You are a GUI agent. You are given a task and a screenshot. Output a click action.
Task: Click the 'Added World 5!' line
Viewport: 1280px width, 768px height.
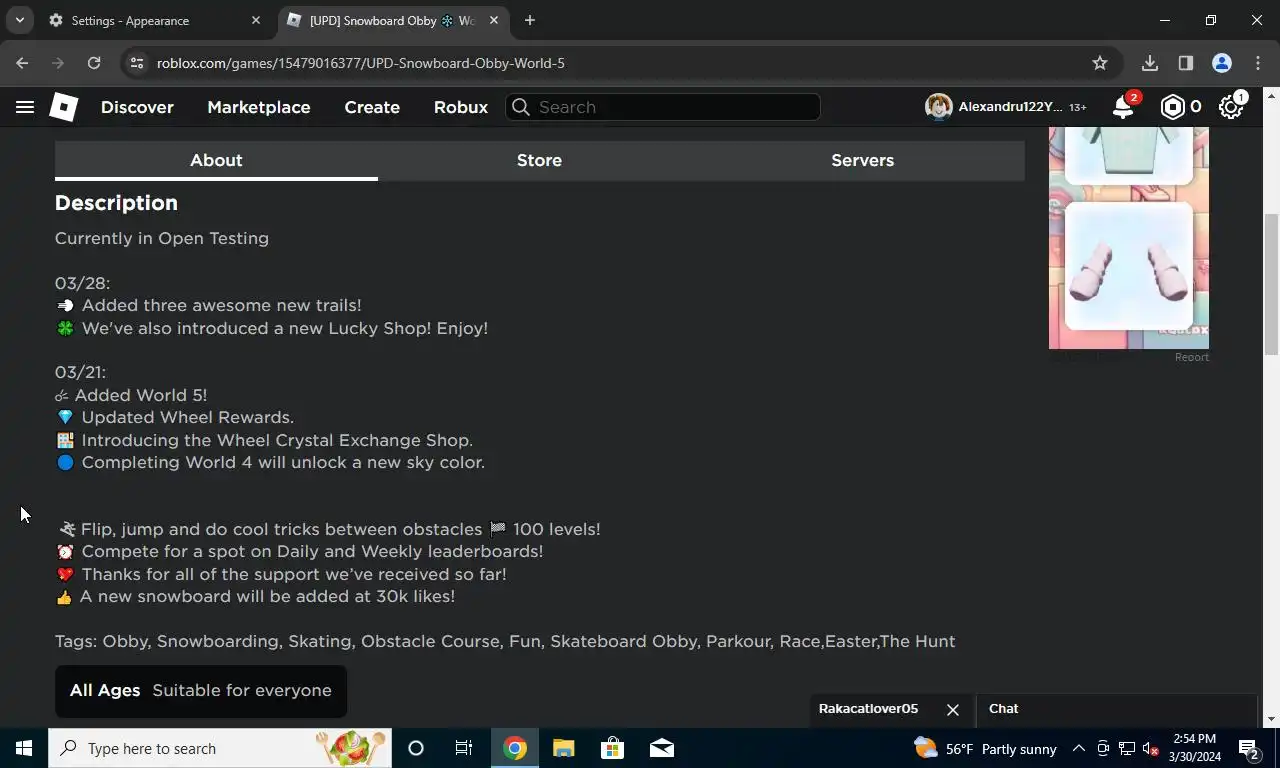click(x=131, y=395)
